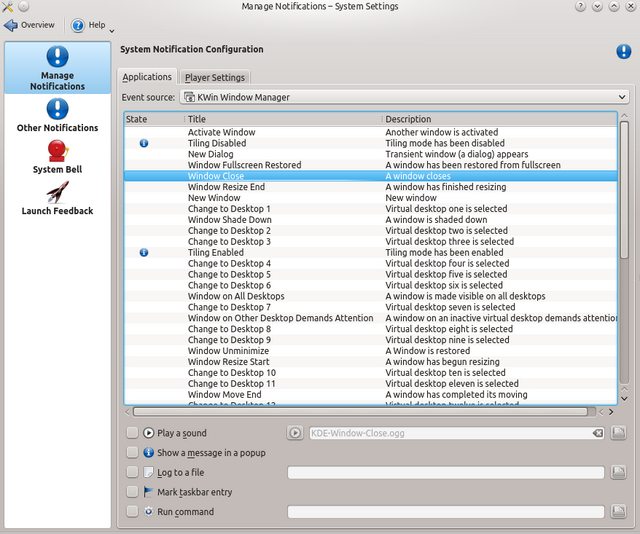Enable Show a message in a popup
640x534 pixels.
pyautogui.click(x=132, y=452)
